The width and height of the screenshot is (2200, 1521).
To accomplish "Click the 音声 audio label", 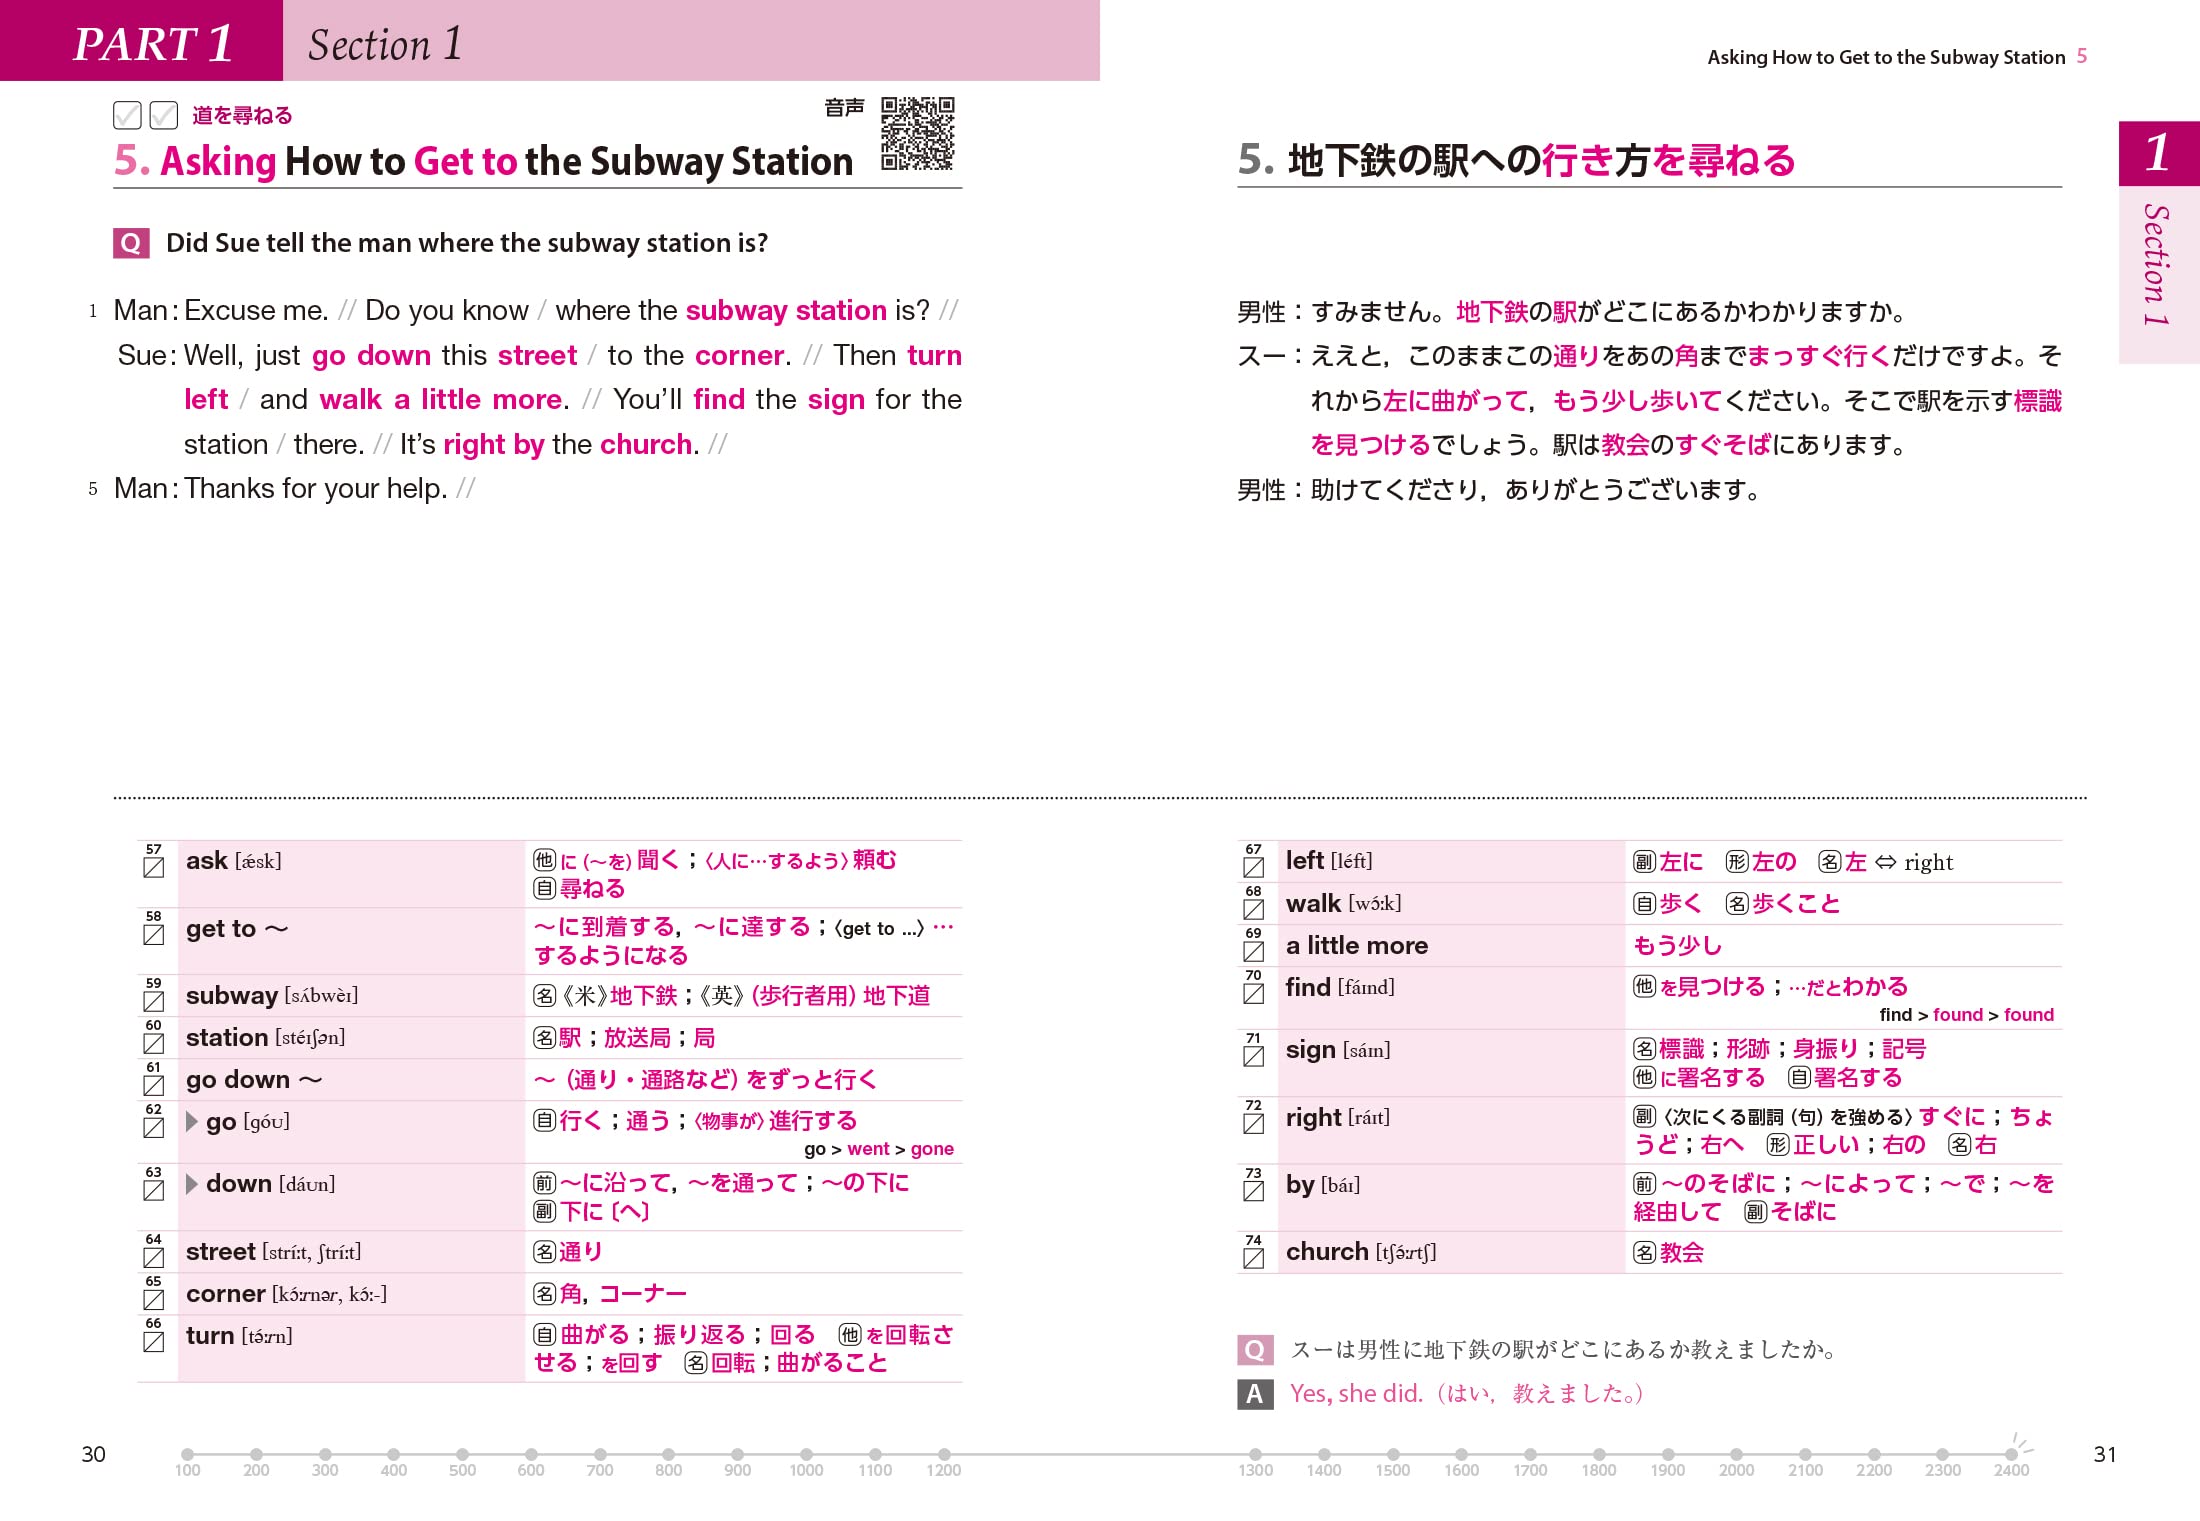I will tap(844, 108).
